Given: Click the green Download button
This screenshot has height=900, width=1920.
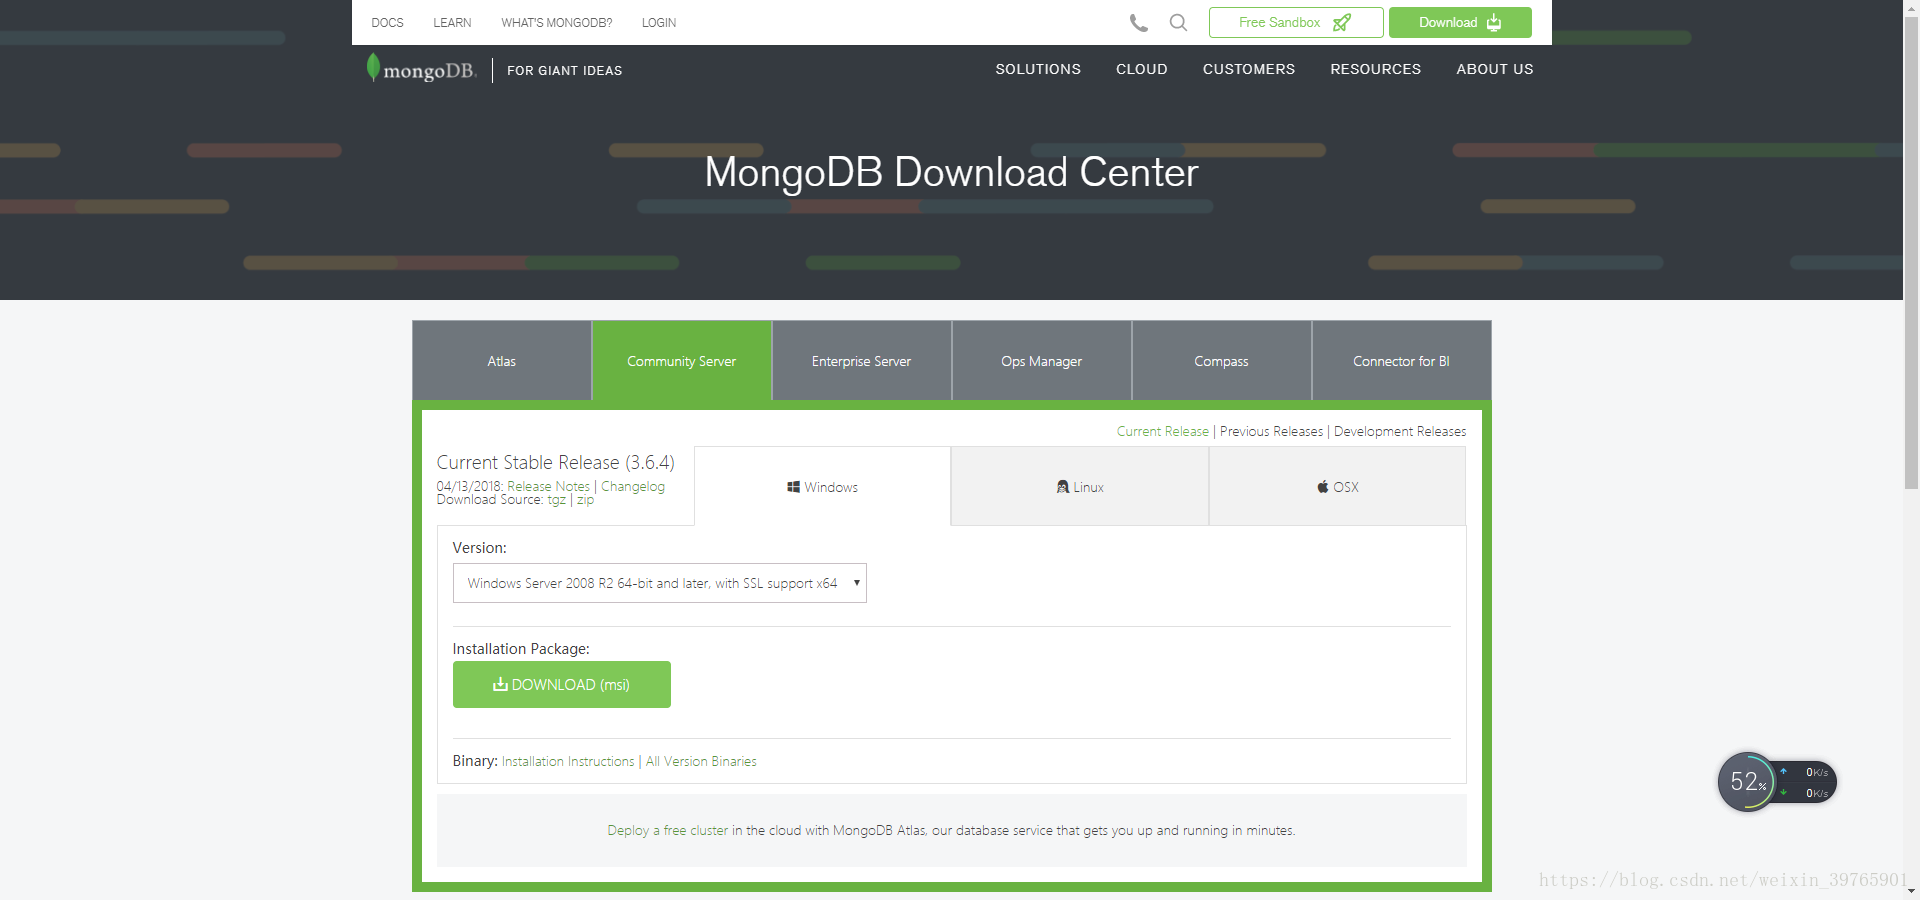Looking at the screenshot, I should (1460, 22).
